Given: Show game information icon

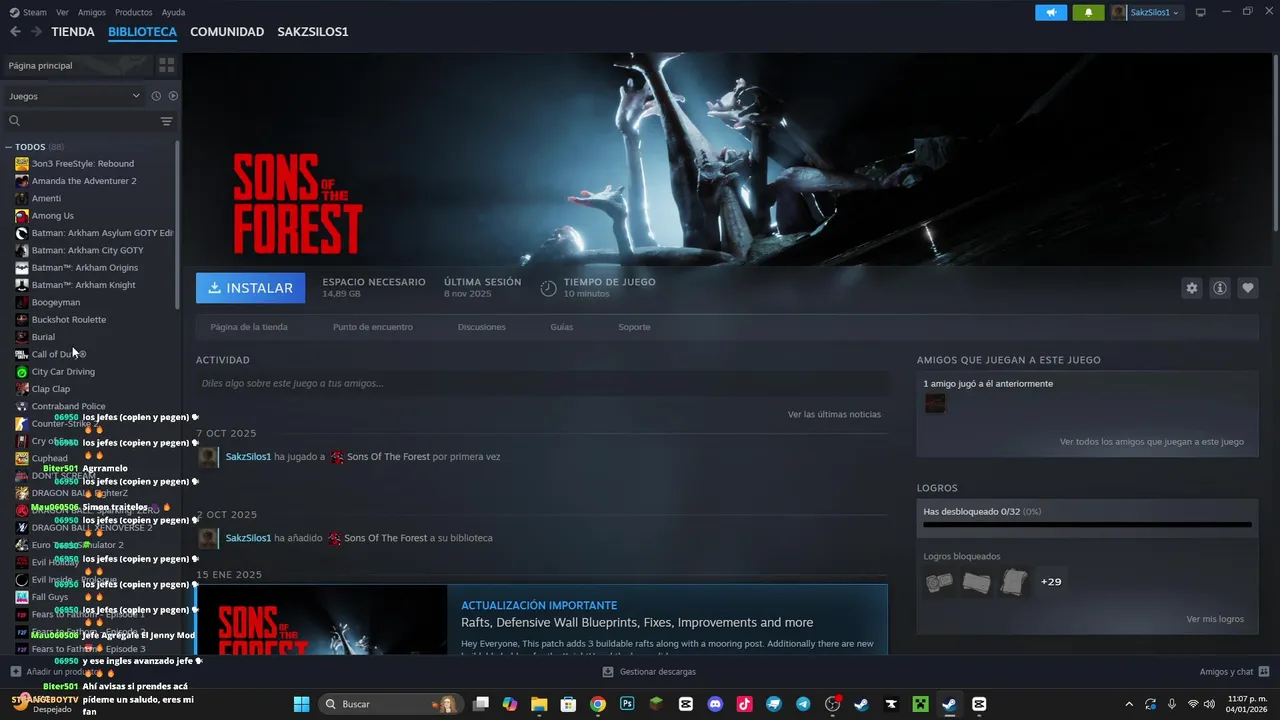Looking at the screenshot, I should coord(1219,288).
